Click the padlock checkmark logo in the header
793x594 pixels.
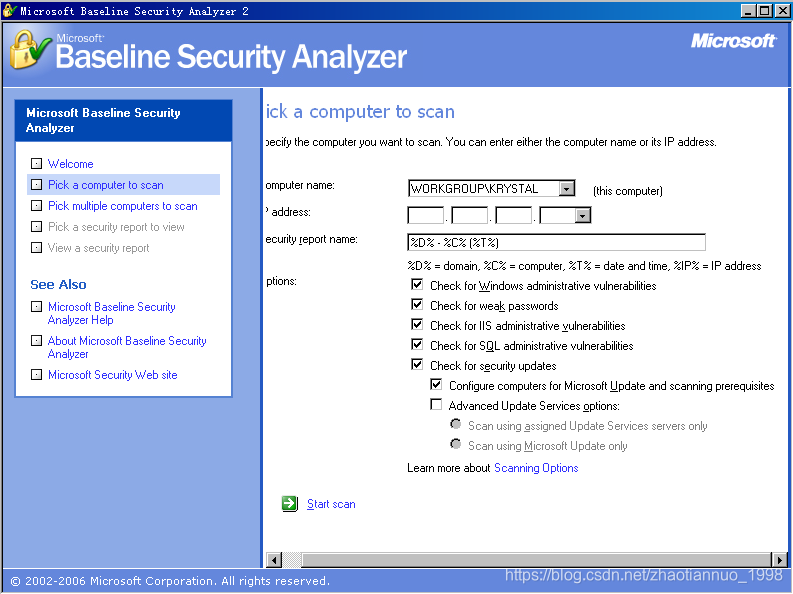point(29,50)
